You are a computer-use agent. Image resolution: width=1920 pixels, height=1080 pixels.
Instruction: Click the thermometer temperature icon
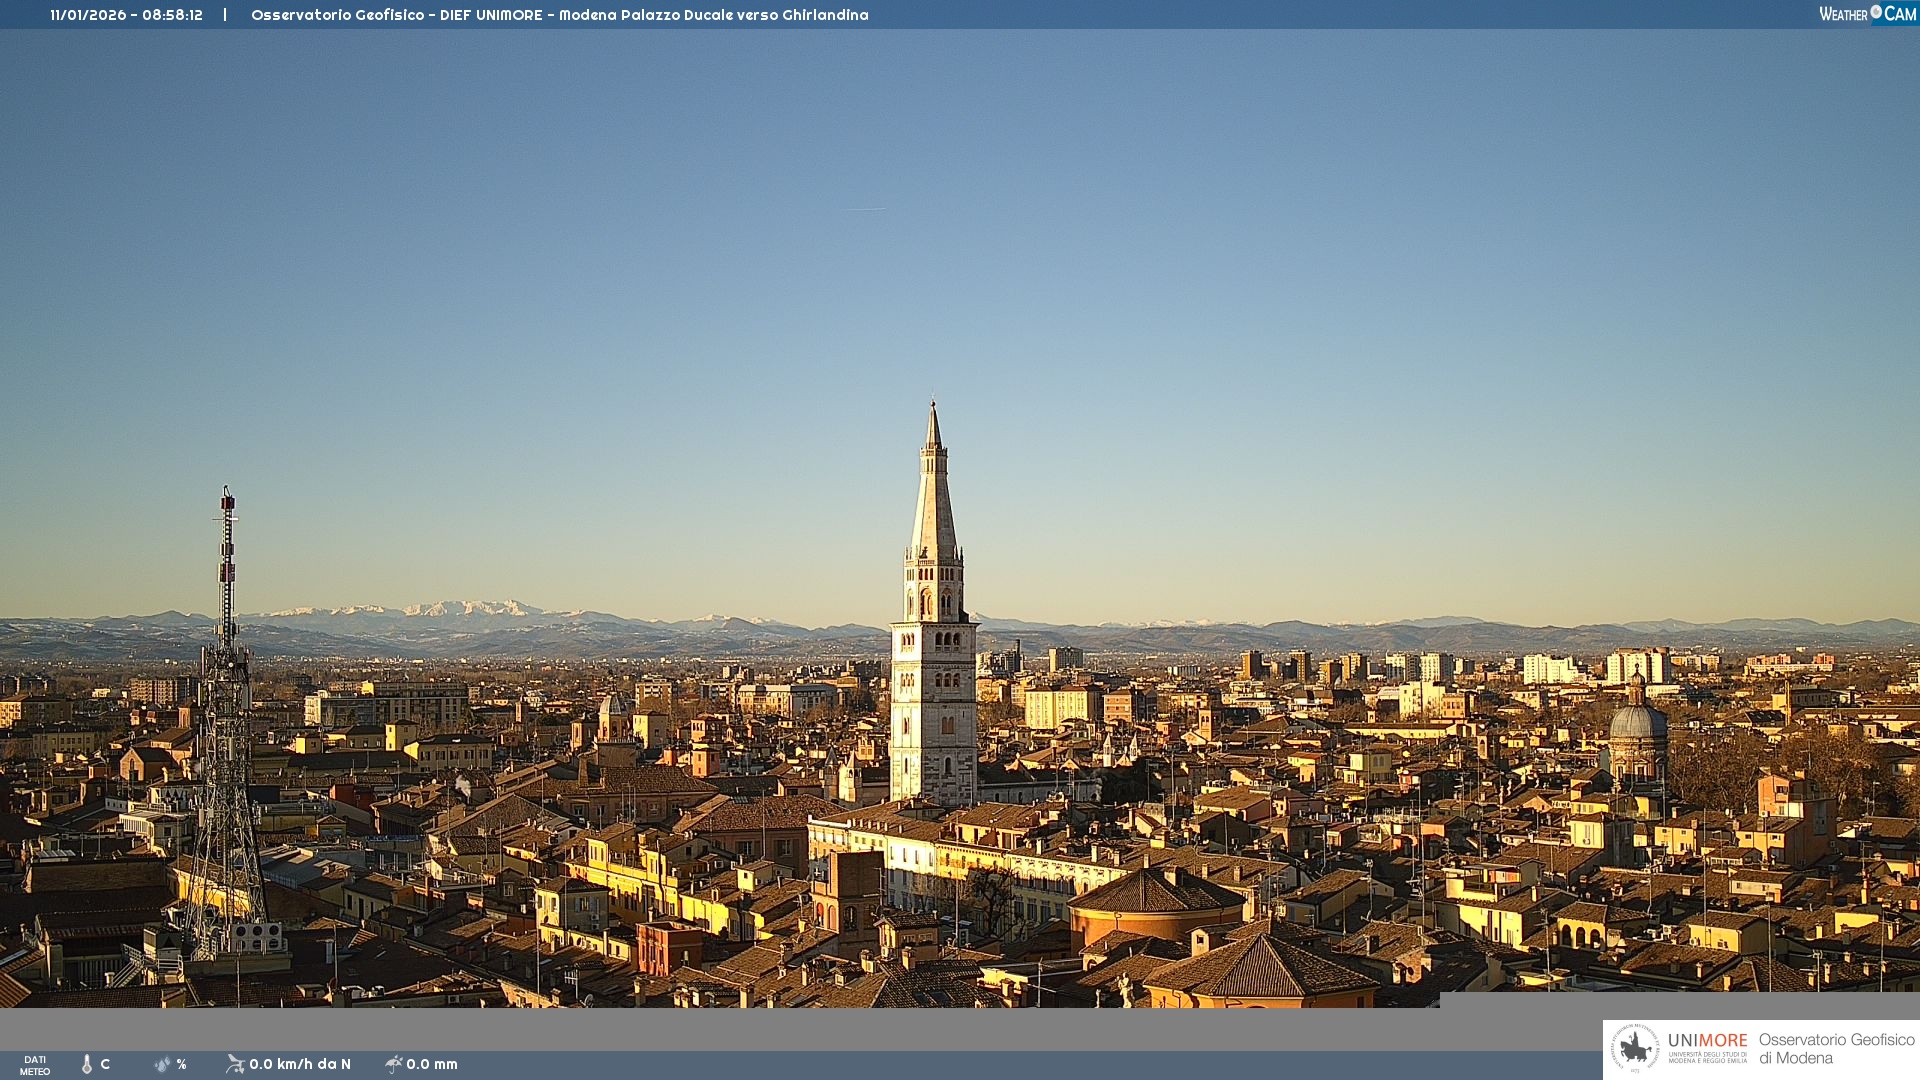click(x=87, y=1064)
